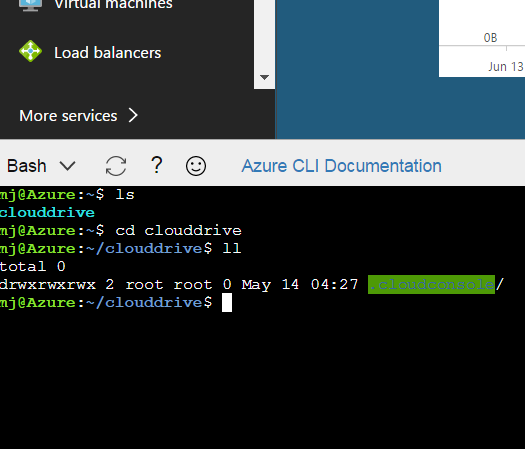Open Azure CLI Documentation link

point(342,166)
